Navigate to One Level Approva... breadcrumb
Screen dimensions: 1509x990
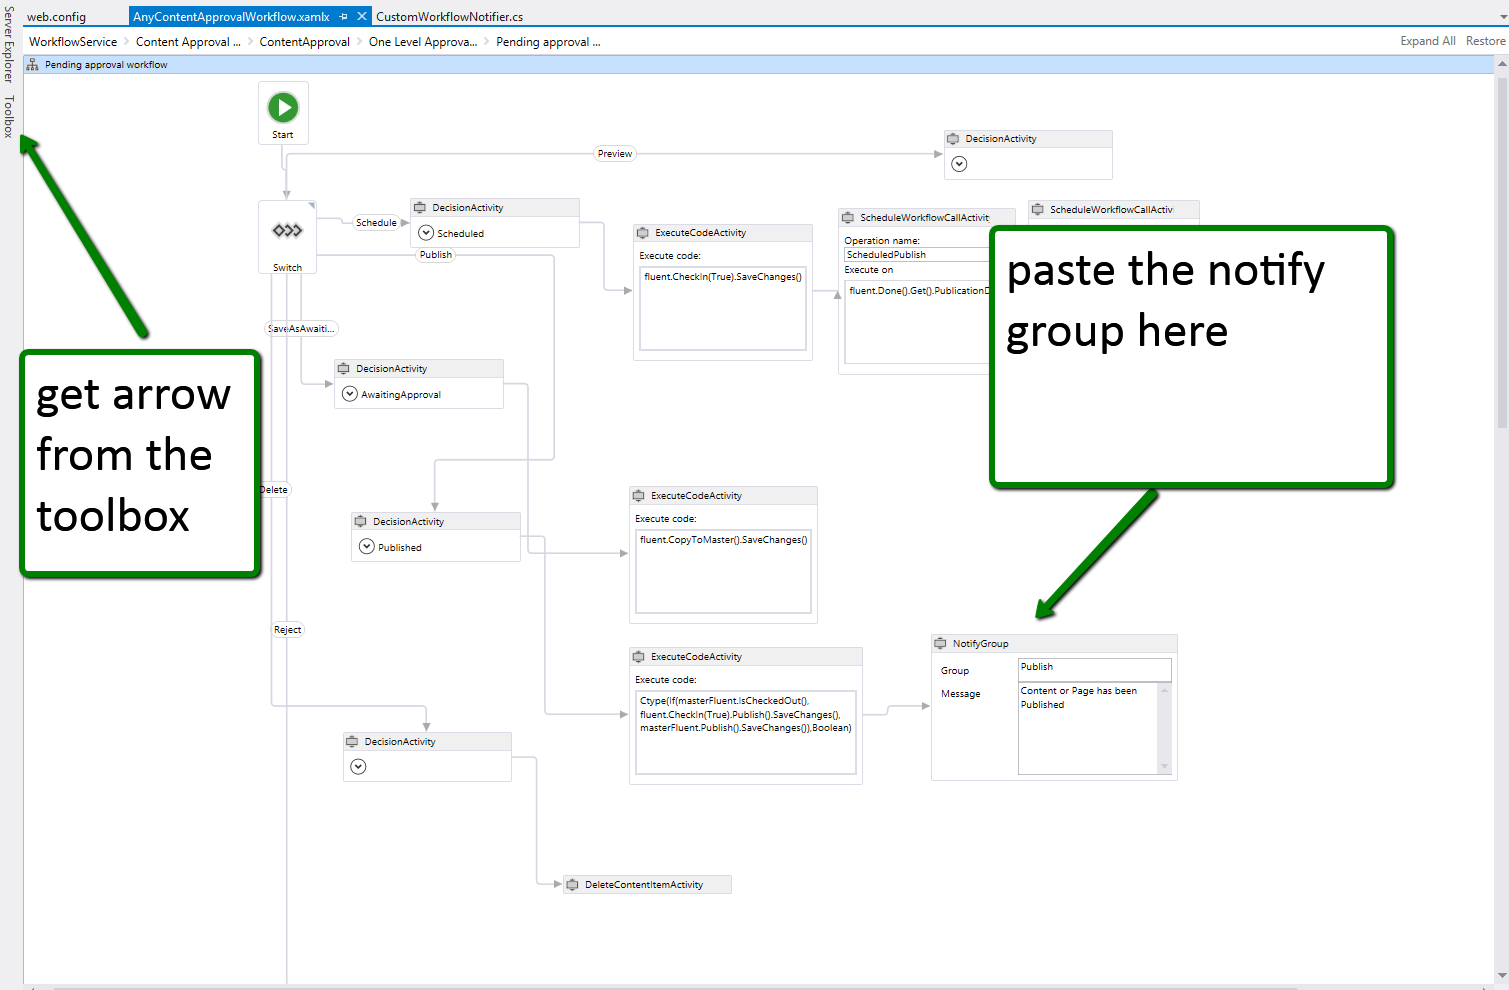point(423,42)
